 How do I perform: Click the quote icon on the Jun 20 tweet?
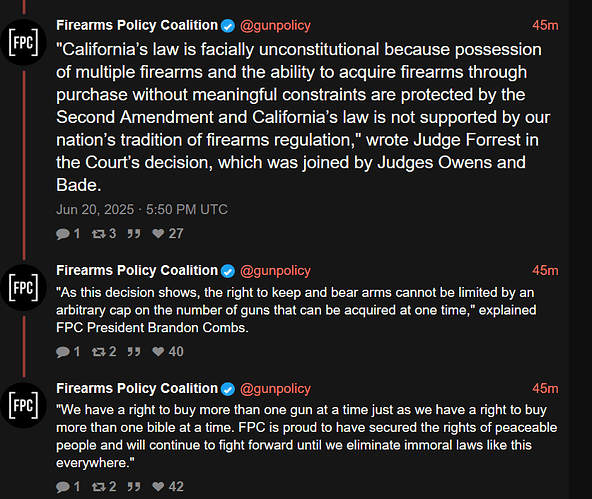click(134, 234)
